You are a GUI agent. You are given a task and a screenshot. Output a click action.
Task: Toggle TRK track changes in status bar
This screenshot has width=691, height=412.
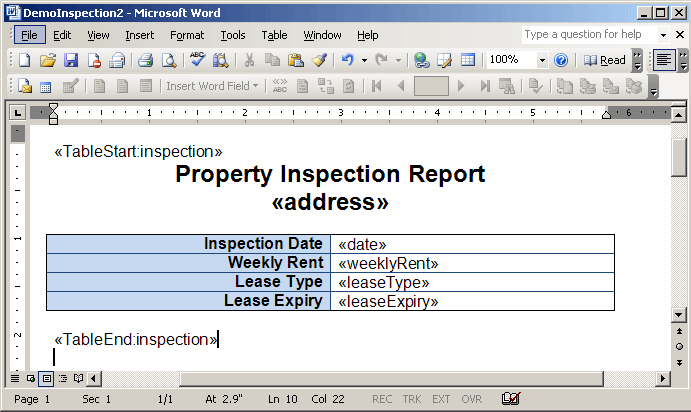412,399
